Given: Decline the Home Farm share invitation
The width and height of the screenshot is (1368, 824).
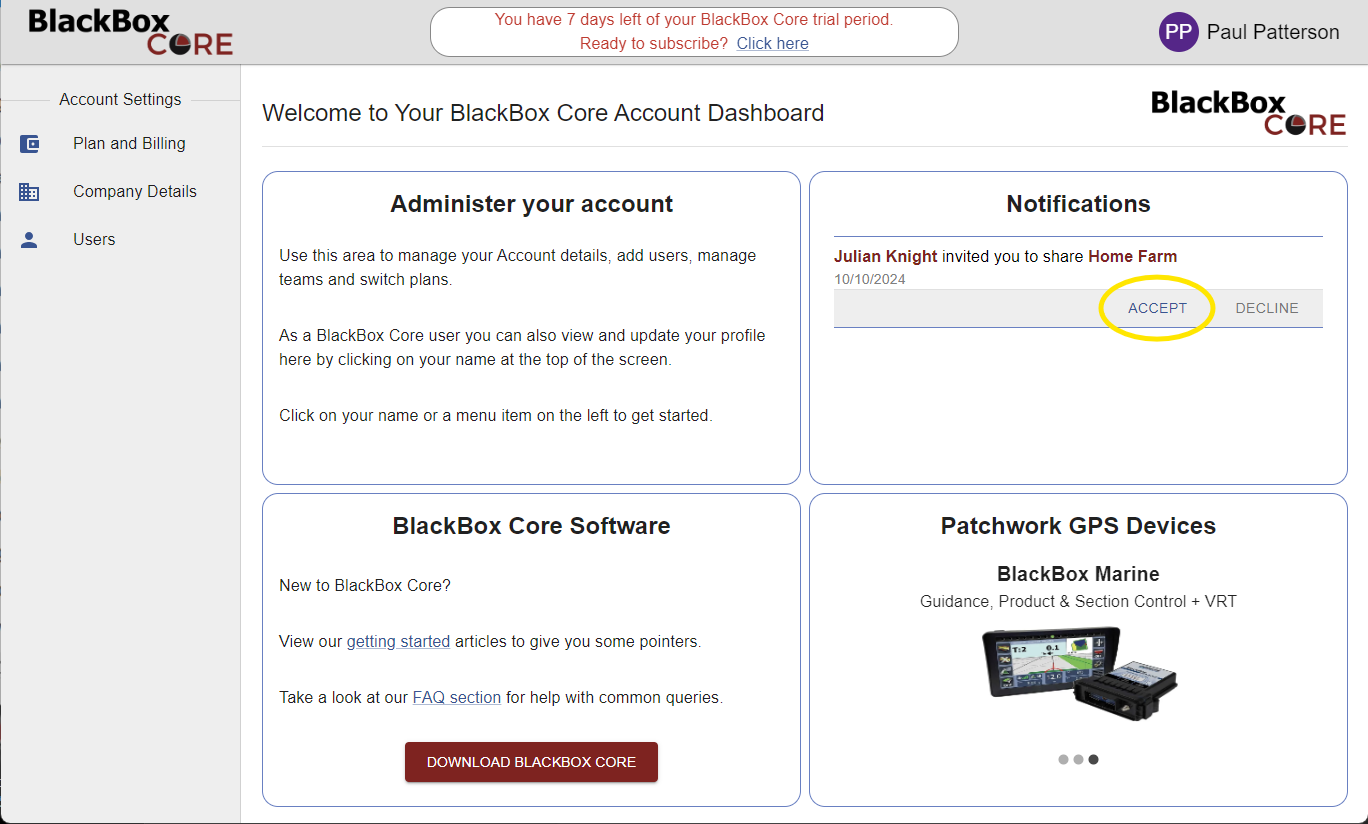Looking at the screenshot, I should pyautogui.click(x=1267, y=308).
